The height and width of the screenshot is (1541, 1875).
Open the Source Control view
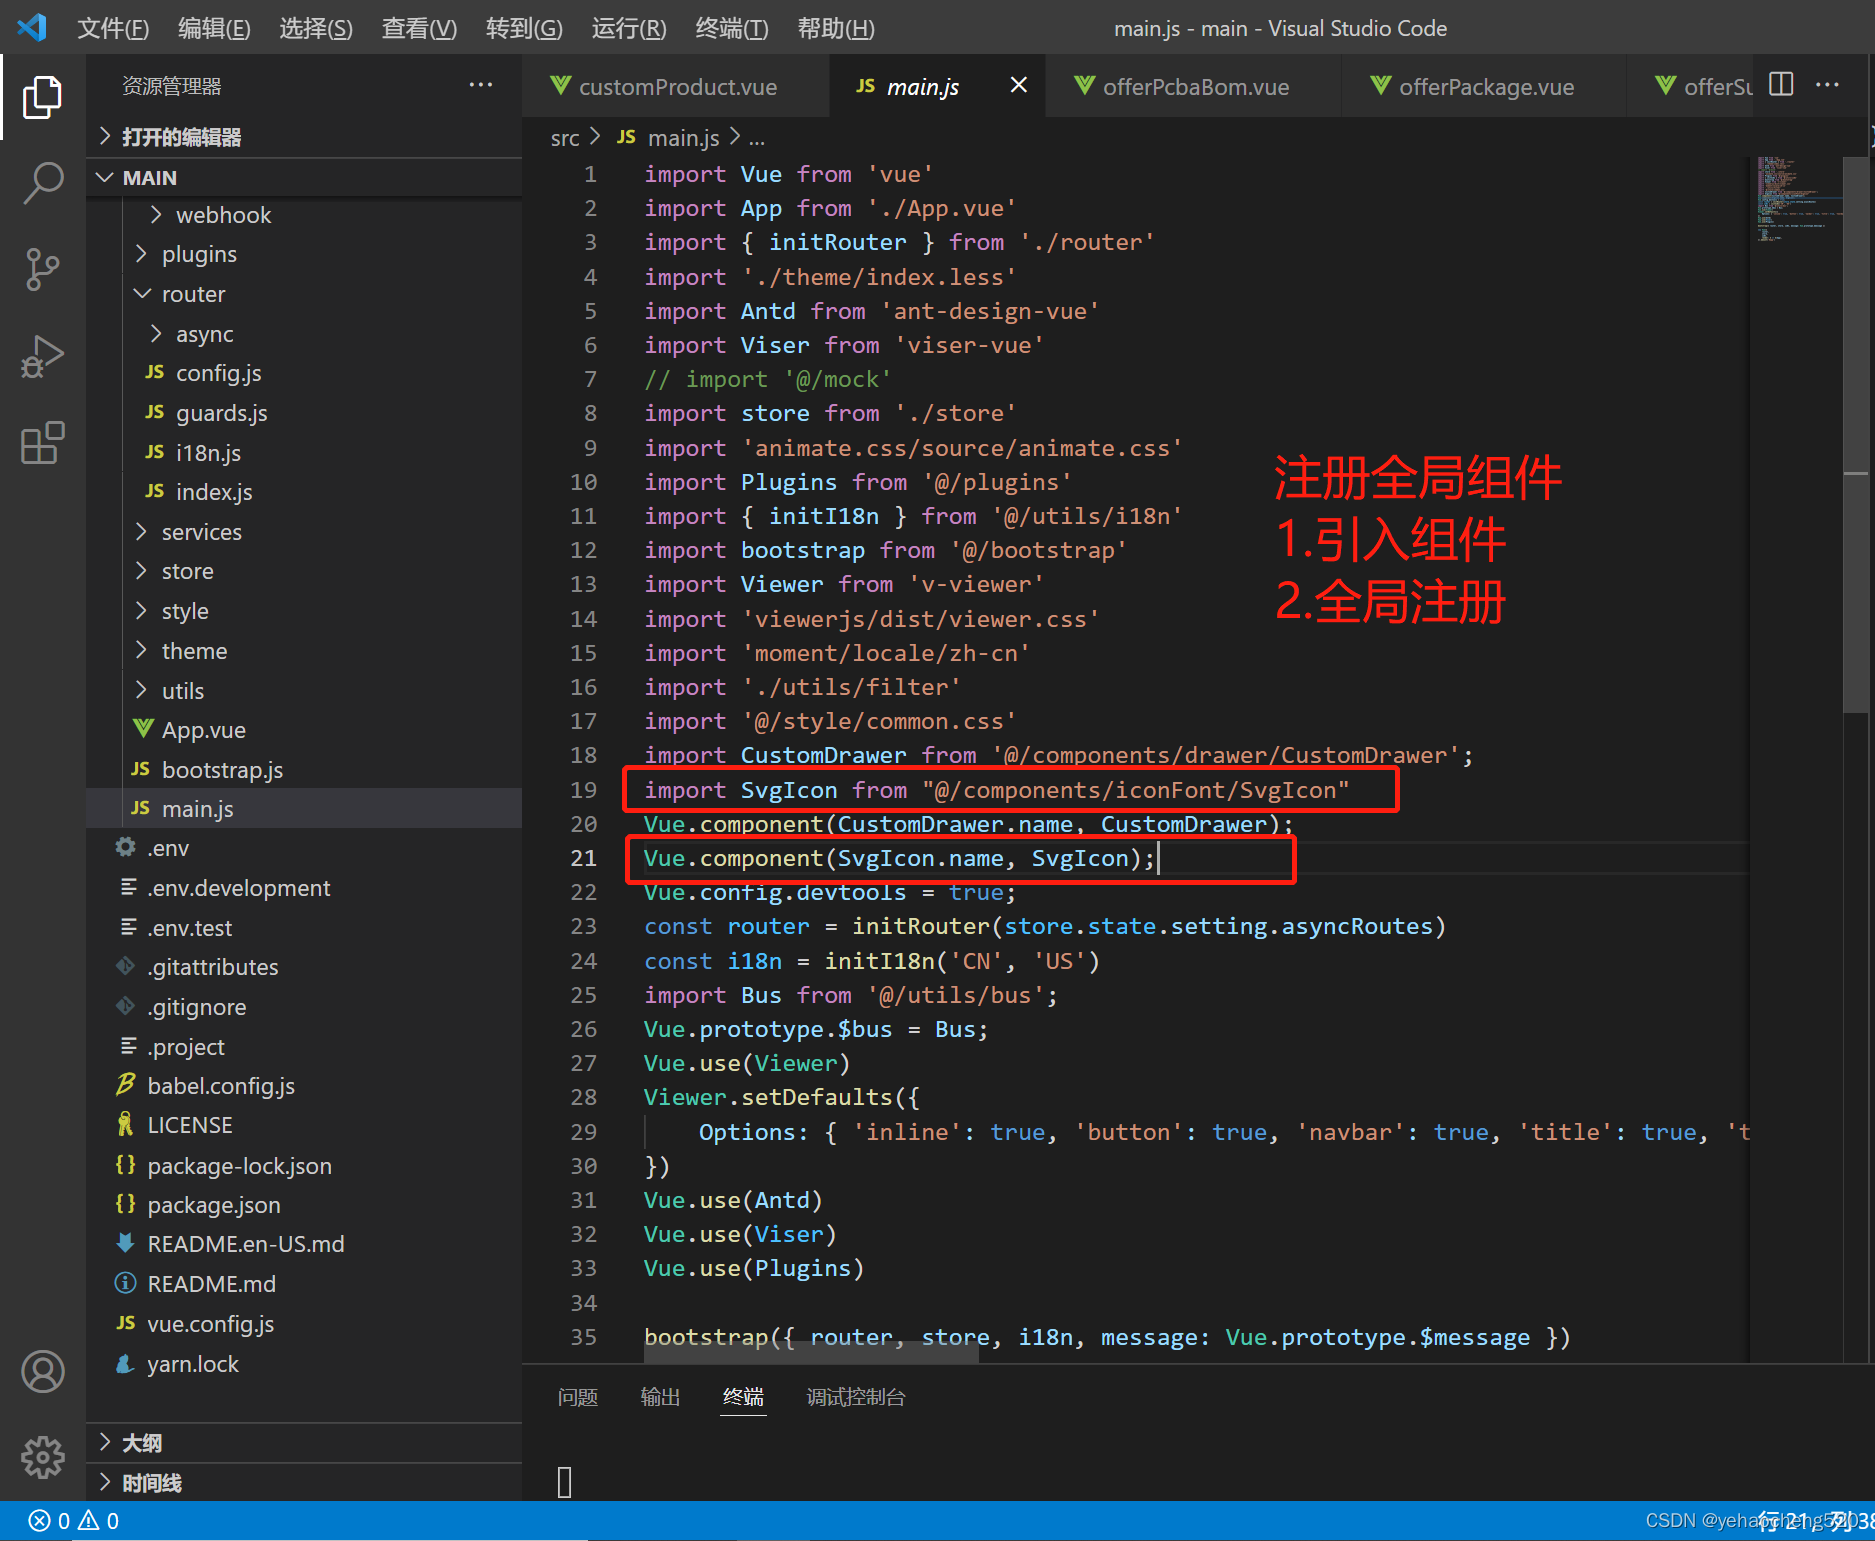(x=42, y=269)
